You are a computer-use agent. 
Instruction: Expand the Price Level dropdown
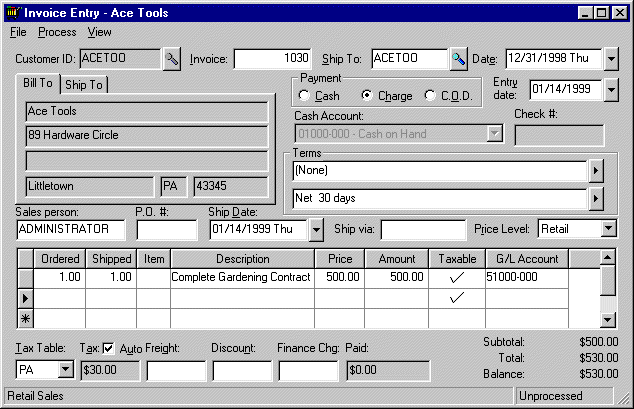coord(610,229)
